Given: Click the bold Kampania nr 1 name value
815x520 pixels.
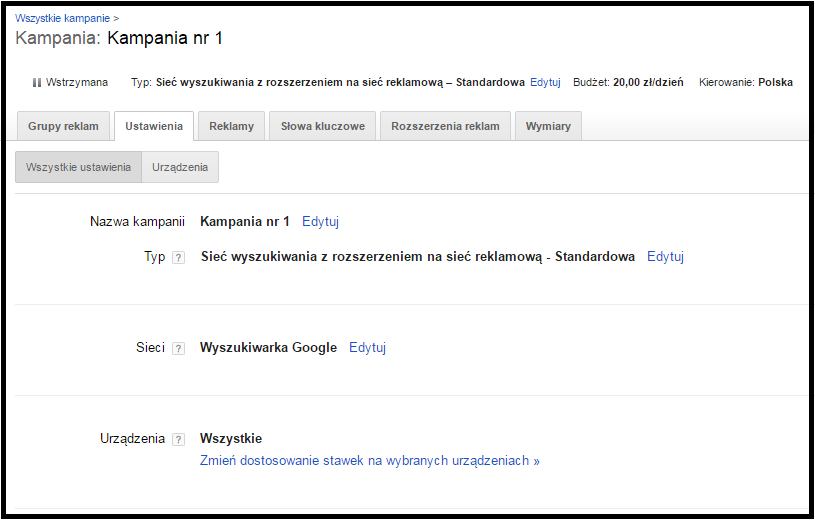Looking at the screenshot, I should [245, 222].
